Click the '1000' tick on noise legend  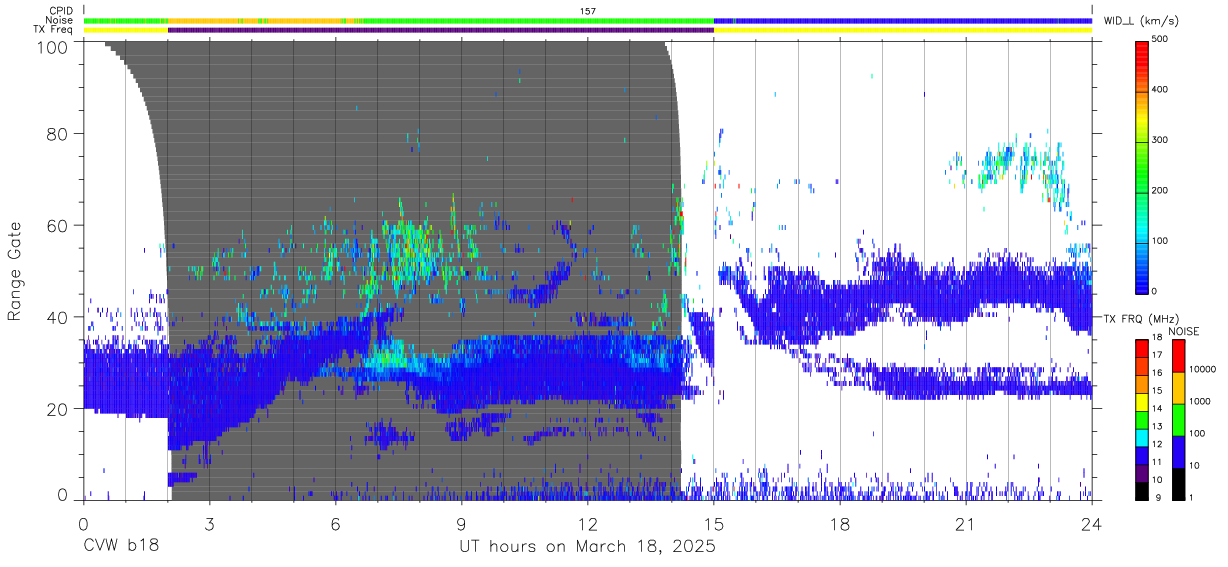tap(1201, 401)
